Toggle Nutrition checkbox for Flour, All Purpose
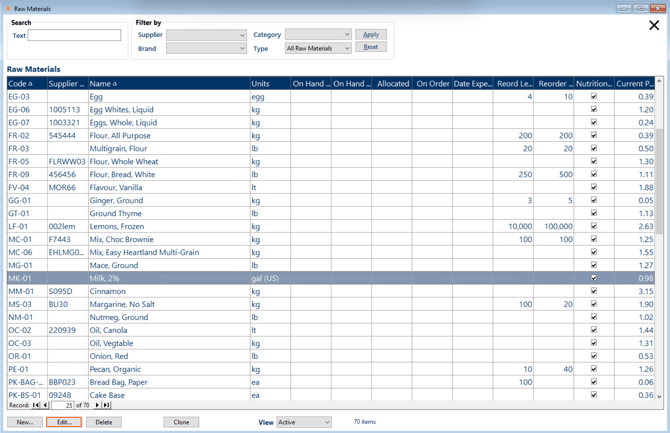 coord(594,135)
